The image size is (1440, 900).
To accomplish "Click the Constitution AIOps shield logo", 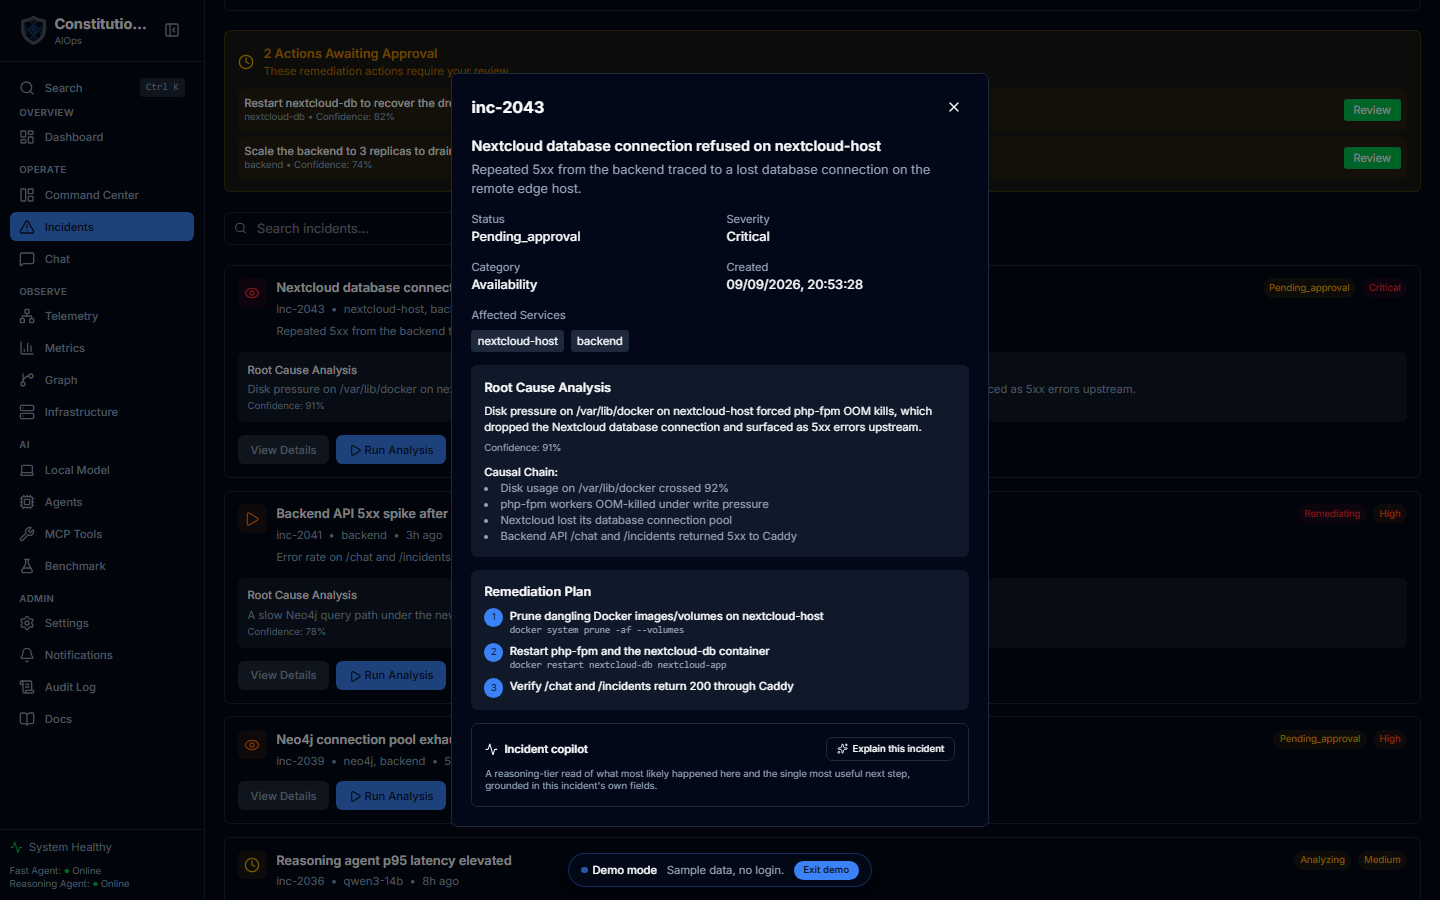I will (x=34, y=30).
